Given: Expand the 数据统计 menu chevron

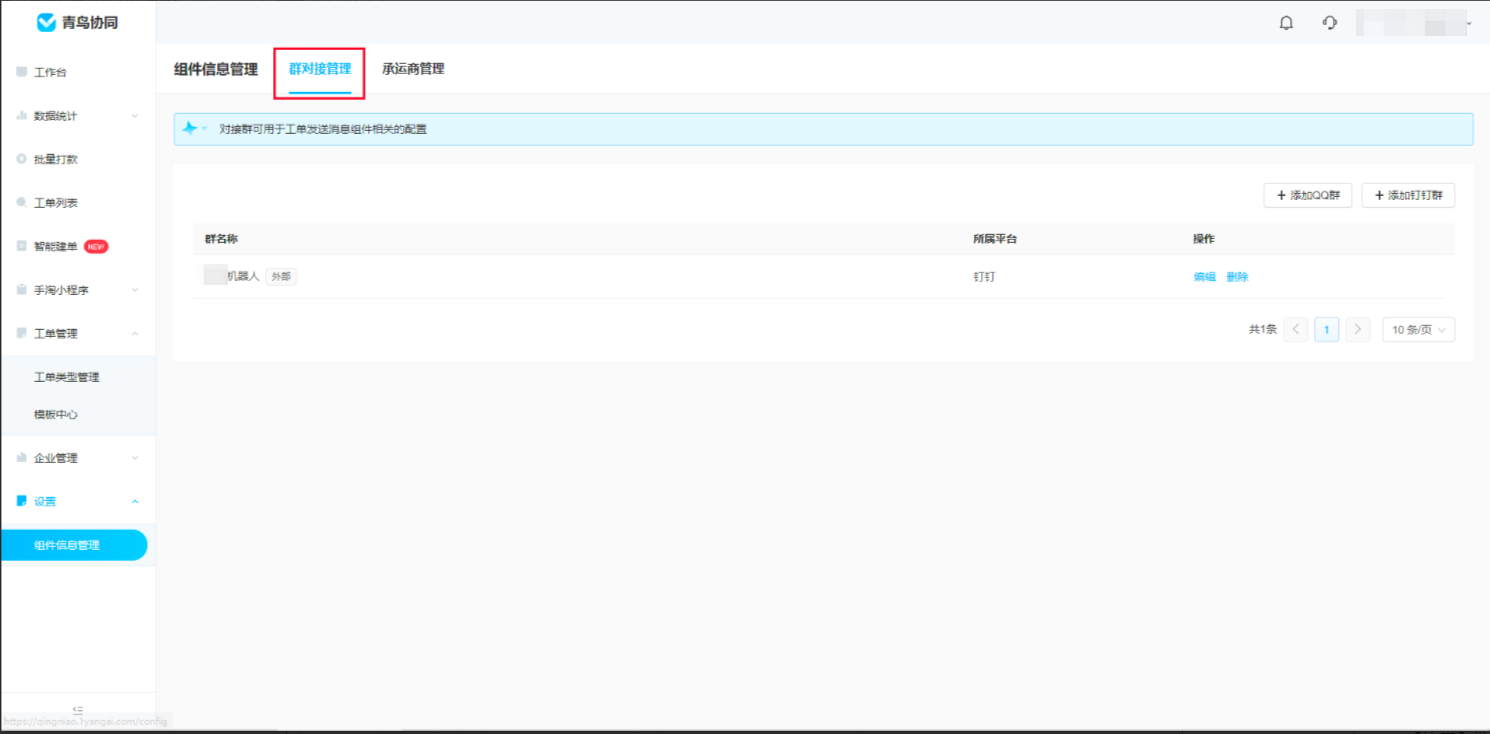Looking at the screenshot, I should click(135, 116).
